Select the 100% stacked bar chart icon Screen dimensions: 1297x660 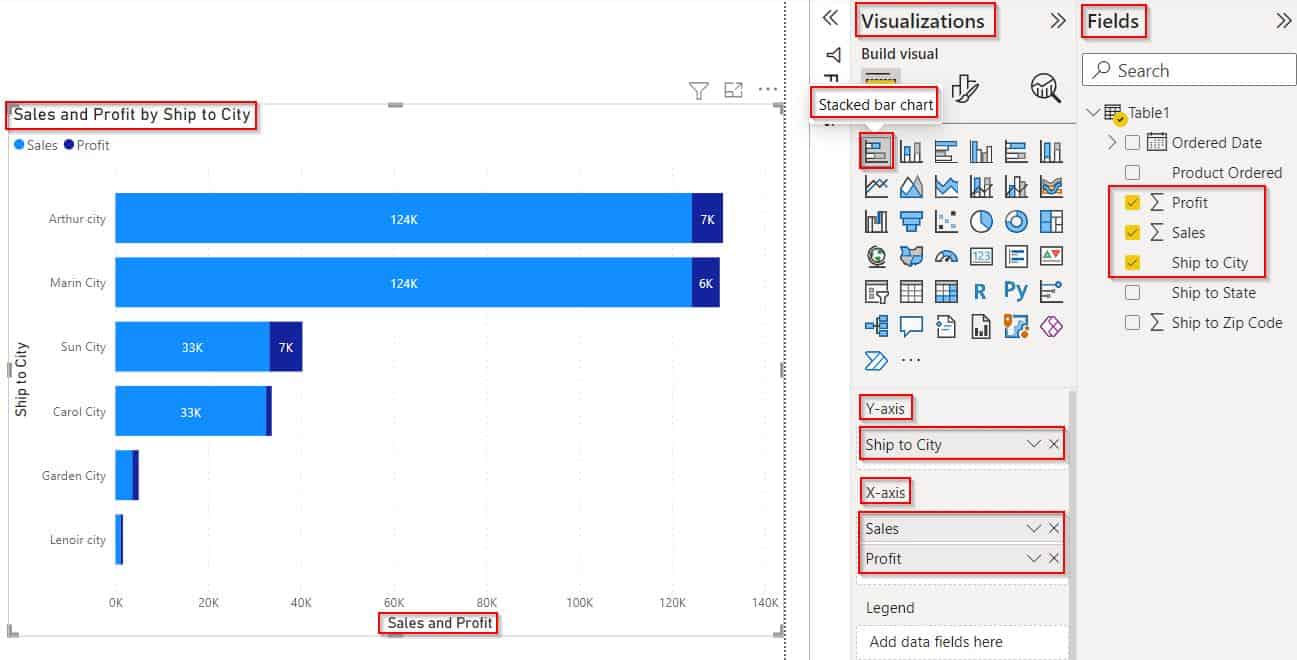1016,151
